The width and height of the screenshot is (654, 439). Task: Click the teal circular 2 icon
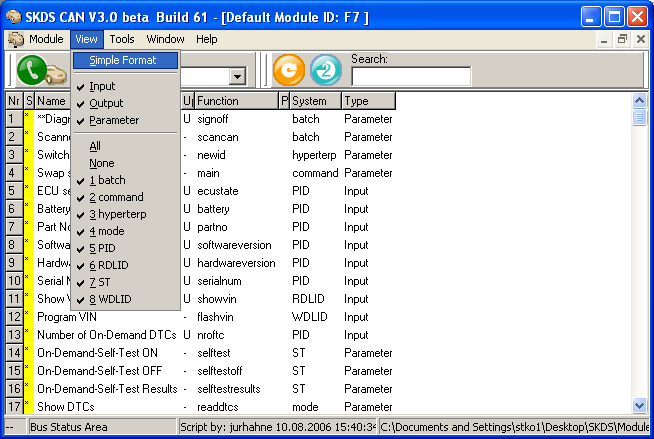(326, 70)
